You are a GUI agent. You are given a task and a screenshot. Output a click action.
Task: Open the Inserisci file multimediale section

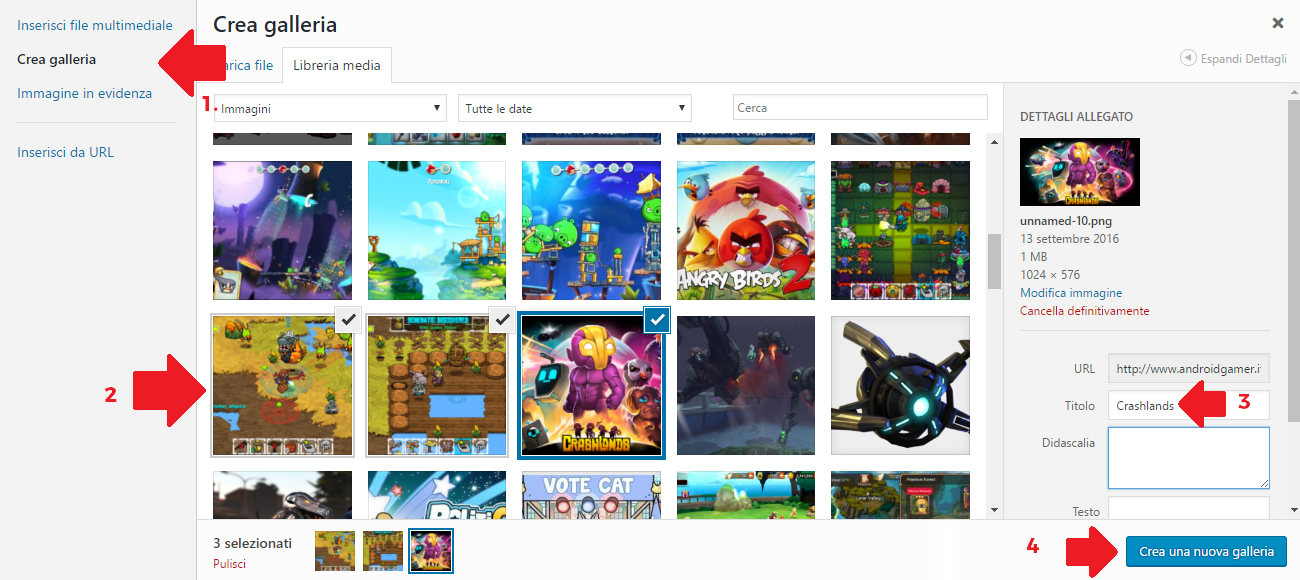95,25
